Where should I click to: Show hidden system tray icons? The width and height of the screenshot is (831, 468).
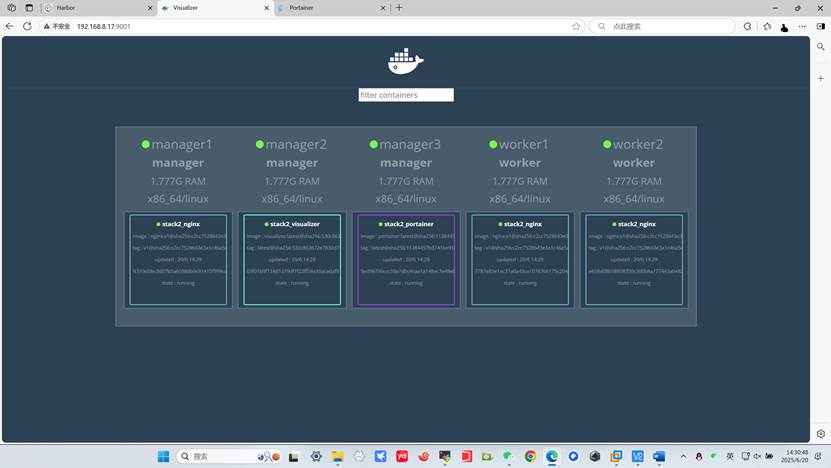click(x=683, y=456)
